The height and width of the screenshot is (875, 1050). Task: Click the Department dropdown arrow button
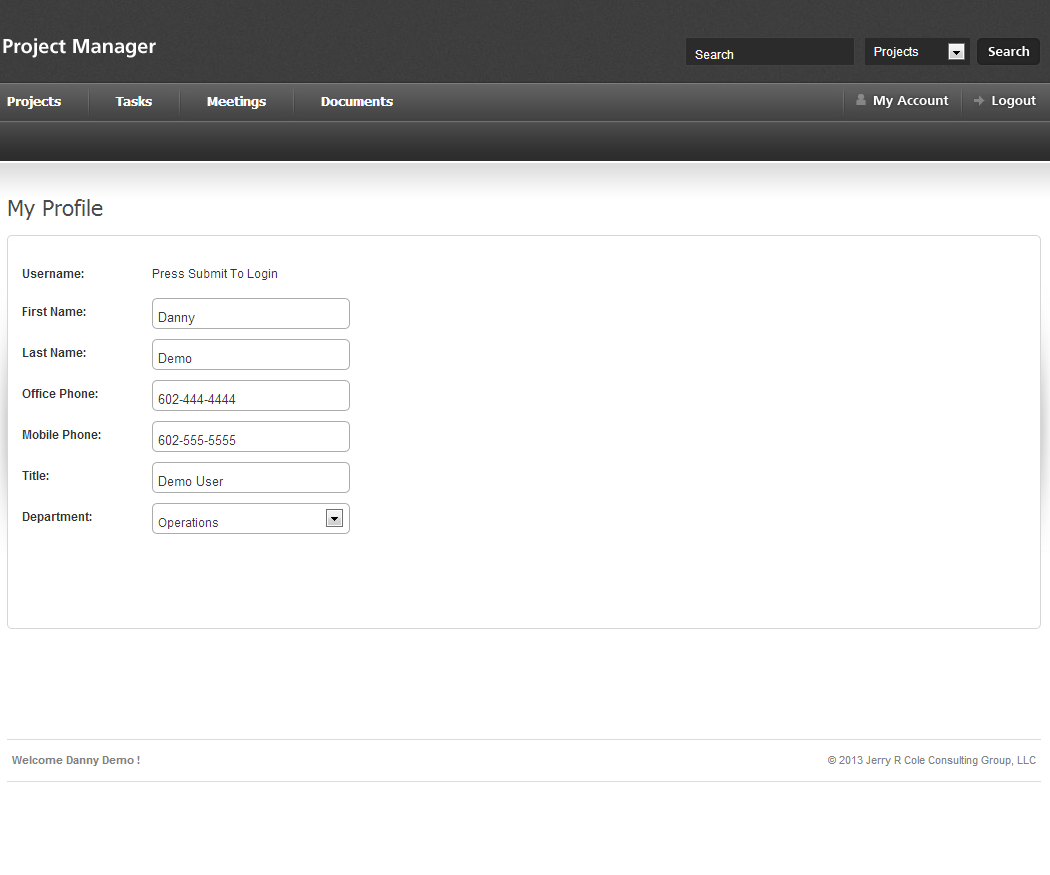(x=335, y=518)
